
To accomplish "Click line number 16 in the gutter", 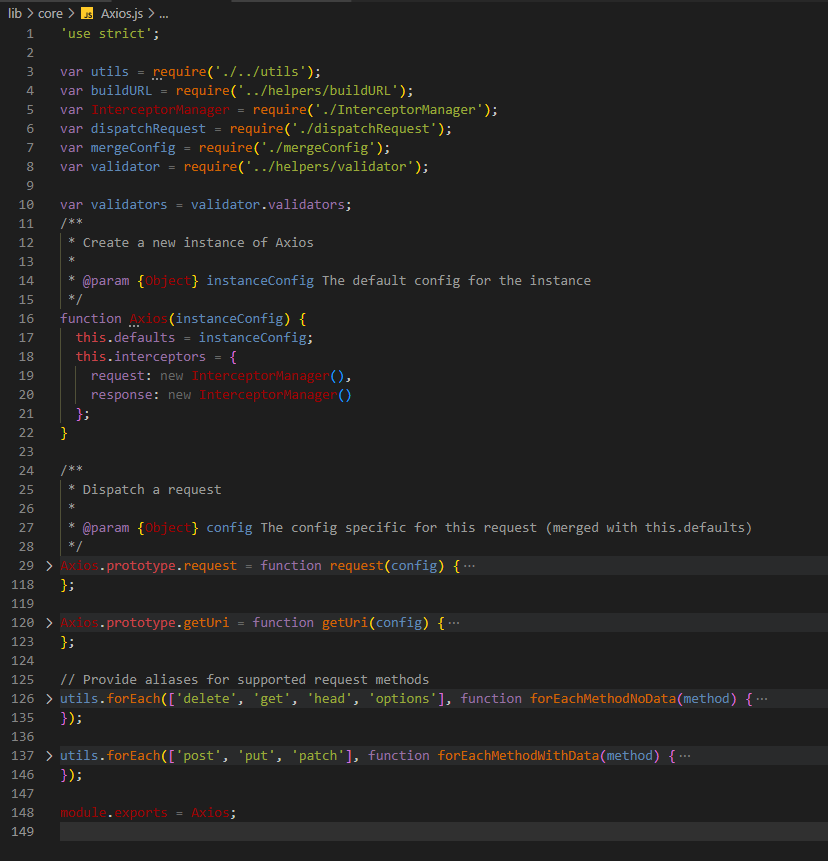I will (26, 319).
